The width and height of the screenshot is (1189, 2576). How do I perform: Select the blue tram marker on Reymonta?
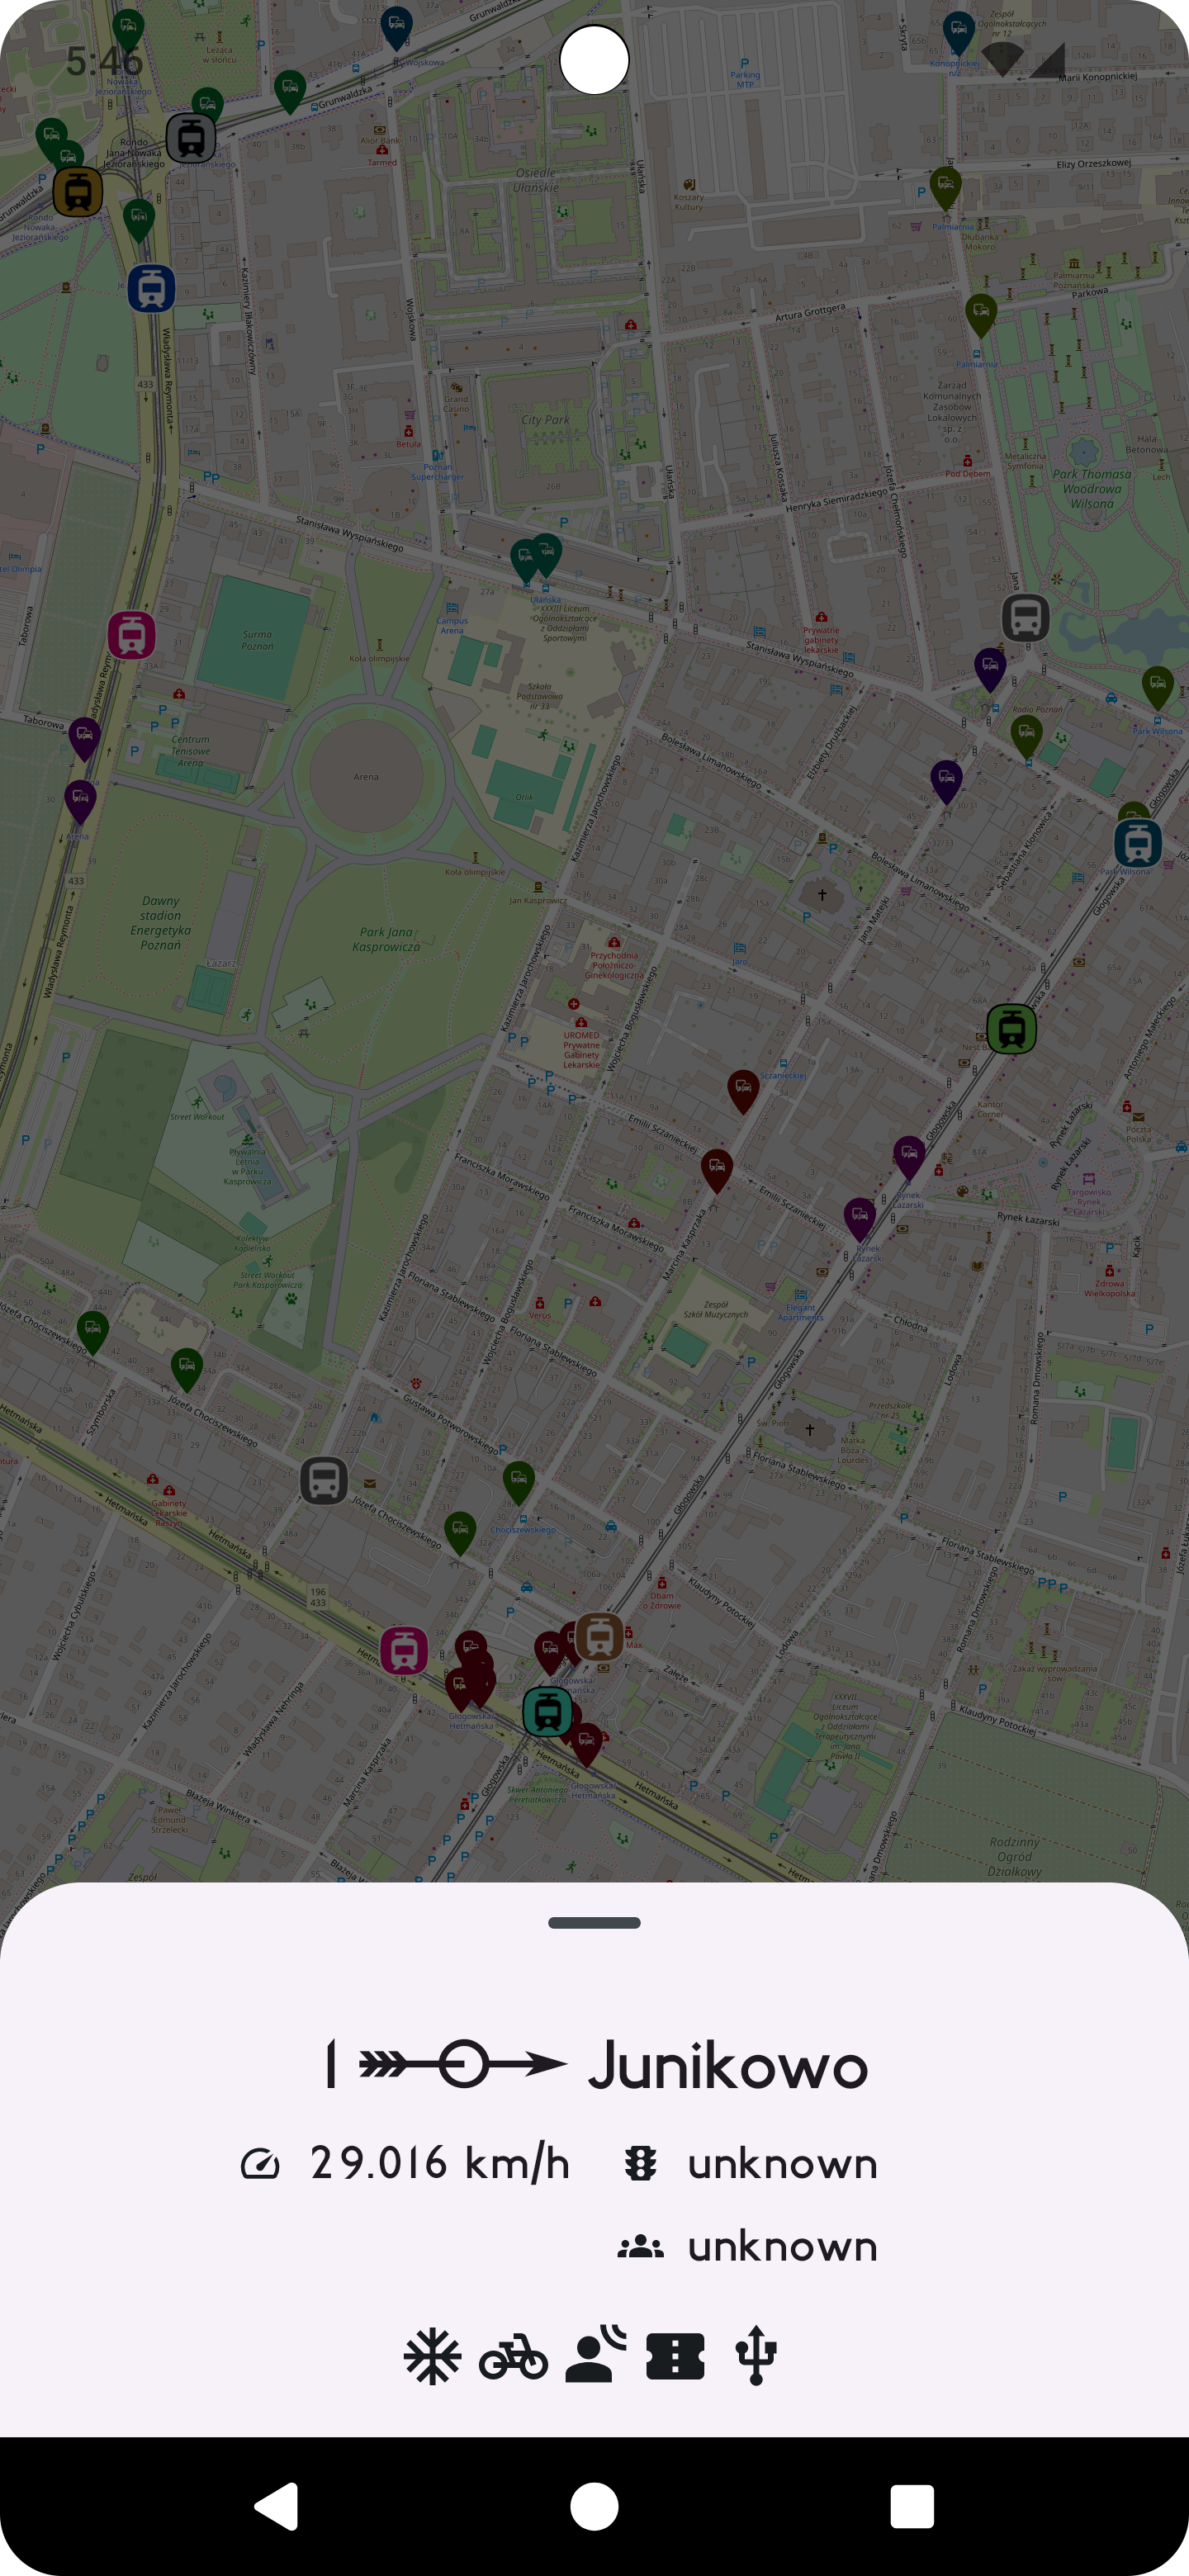151,289
